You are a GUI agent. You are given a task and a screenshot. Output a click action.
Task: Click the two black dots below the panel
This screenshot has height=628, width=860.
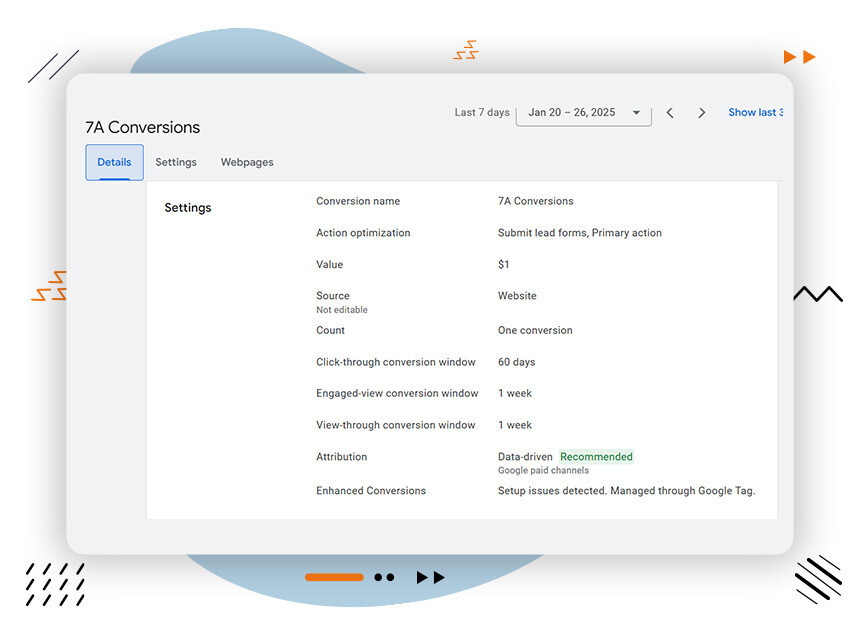[x=384, y=577]
